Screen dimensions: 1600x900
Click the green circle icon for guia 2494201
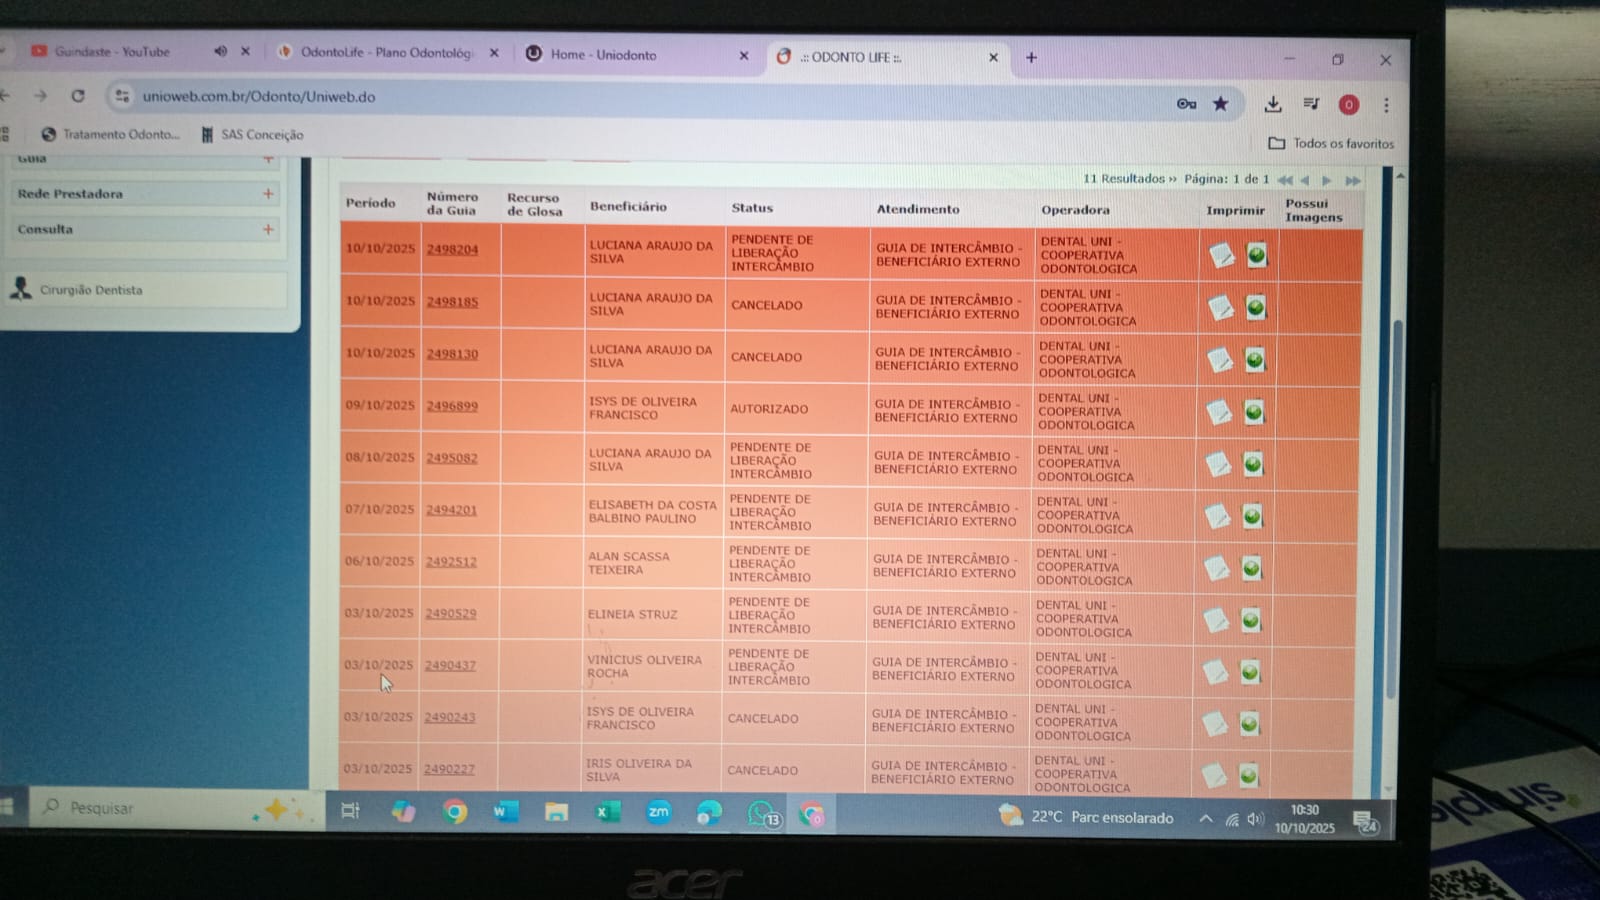coord(1252,515)
